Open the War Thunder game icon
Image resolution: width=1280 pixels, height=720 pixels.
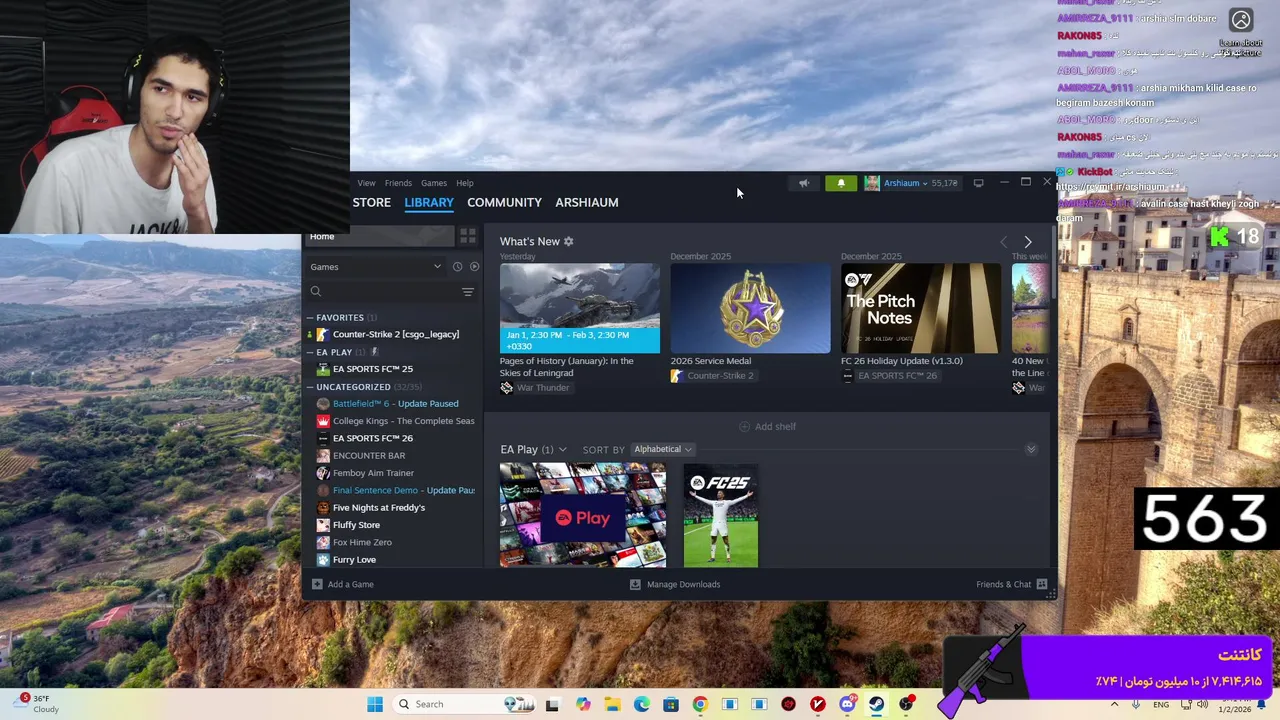507,388
